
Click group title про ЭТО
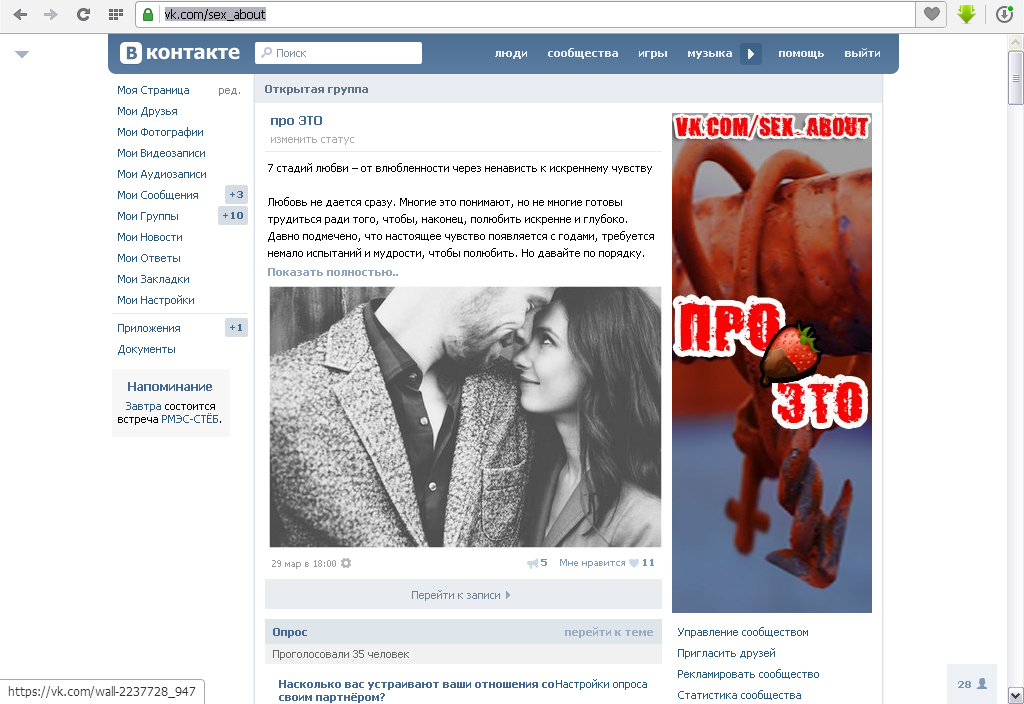pyautogui.click(x=296, y=120)
